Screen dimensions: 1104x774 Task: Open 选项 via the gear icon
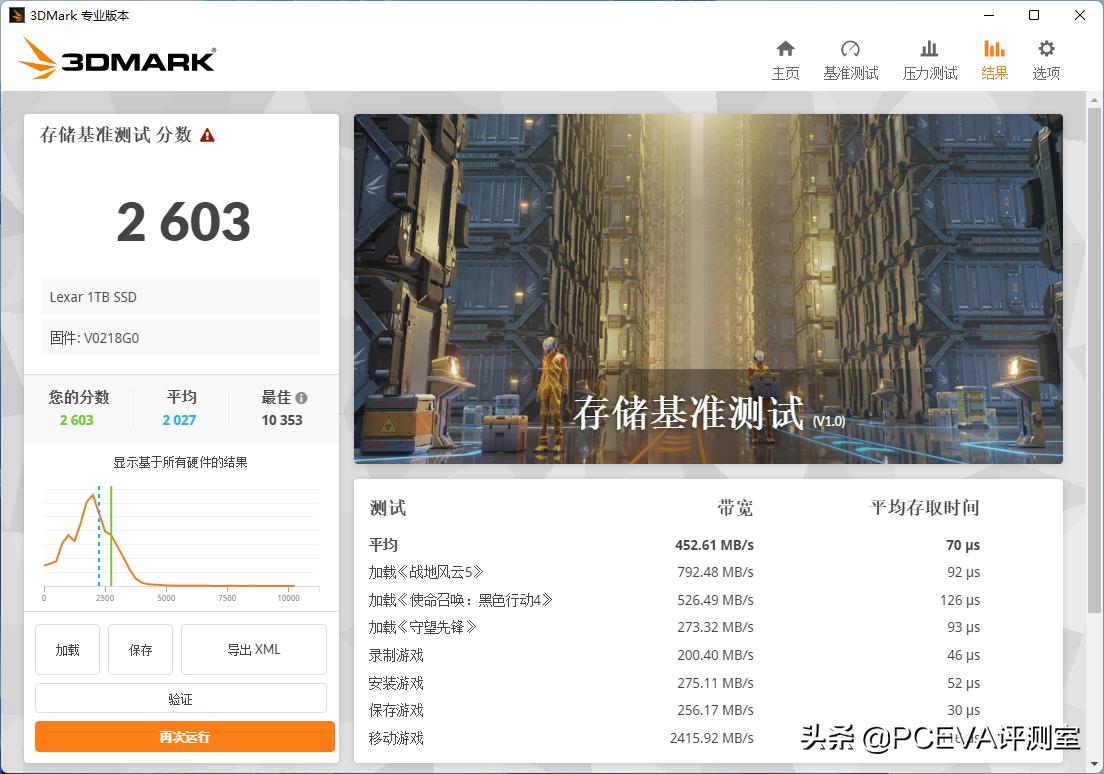1046,58
